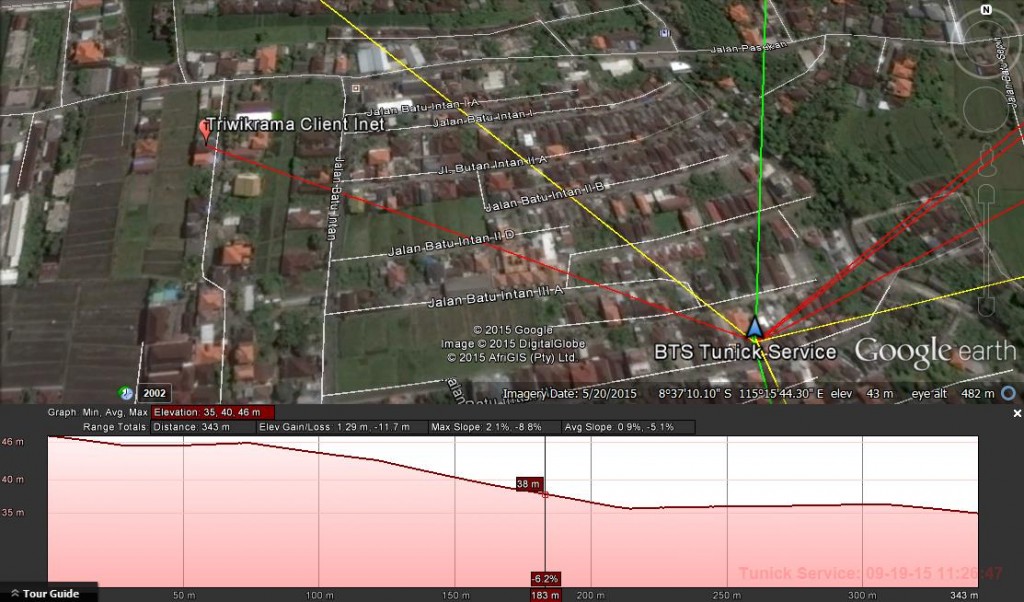Click the compass North 'N' marker
This screenshot has width=1024, height=602.
[x=986, y=10]
